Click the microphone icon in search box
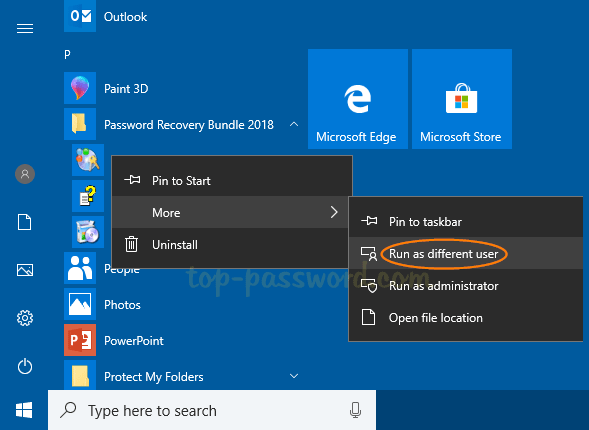This screenshot has height=430, width=589. pyautogui.click(x=355, y=410)
